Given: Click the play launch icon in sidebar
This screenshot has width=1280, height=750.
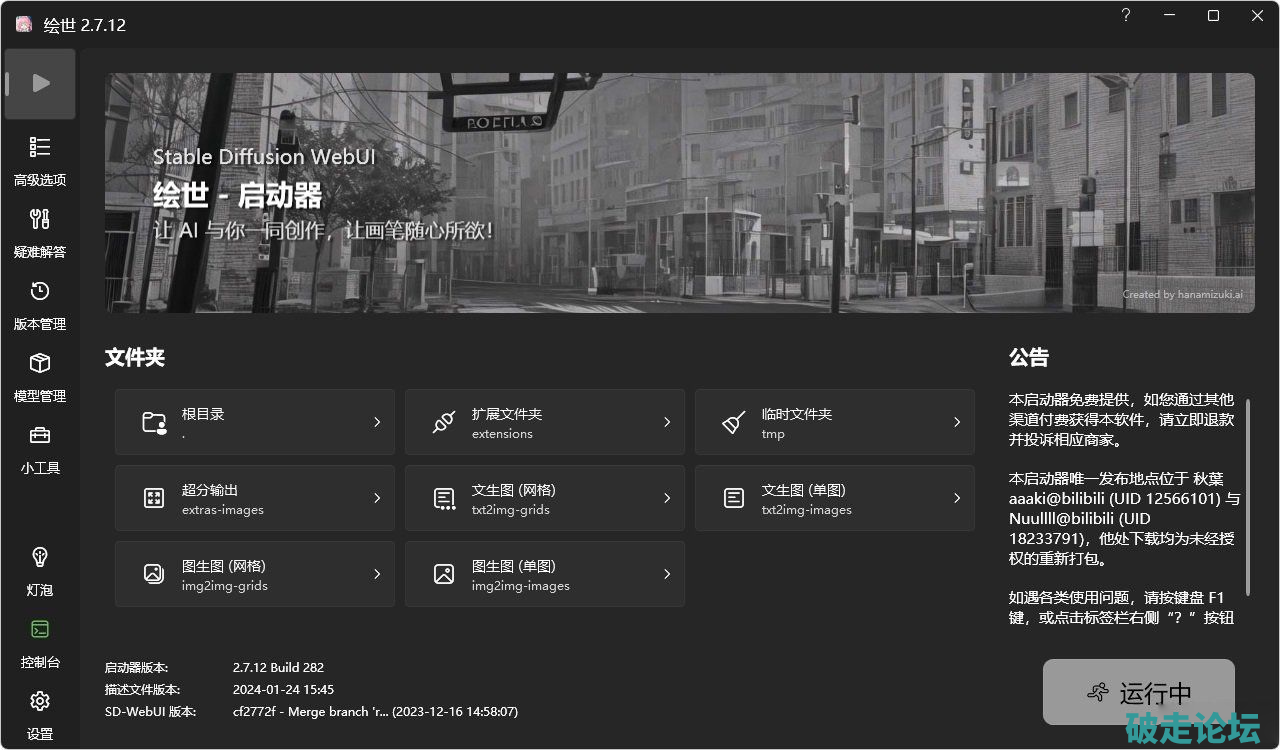Looking at the screenshot, I should (x=40, y=84).
